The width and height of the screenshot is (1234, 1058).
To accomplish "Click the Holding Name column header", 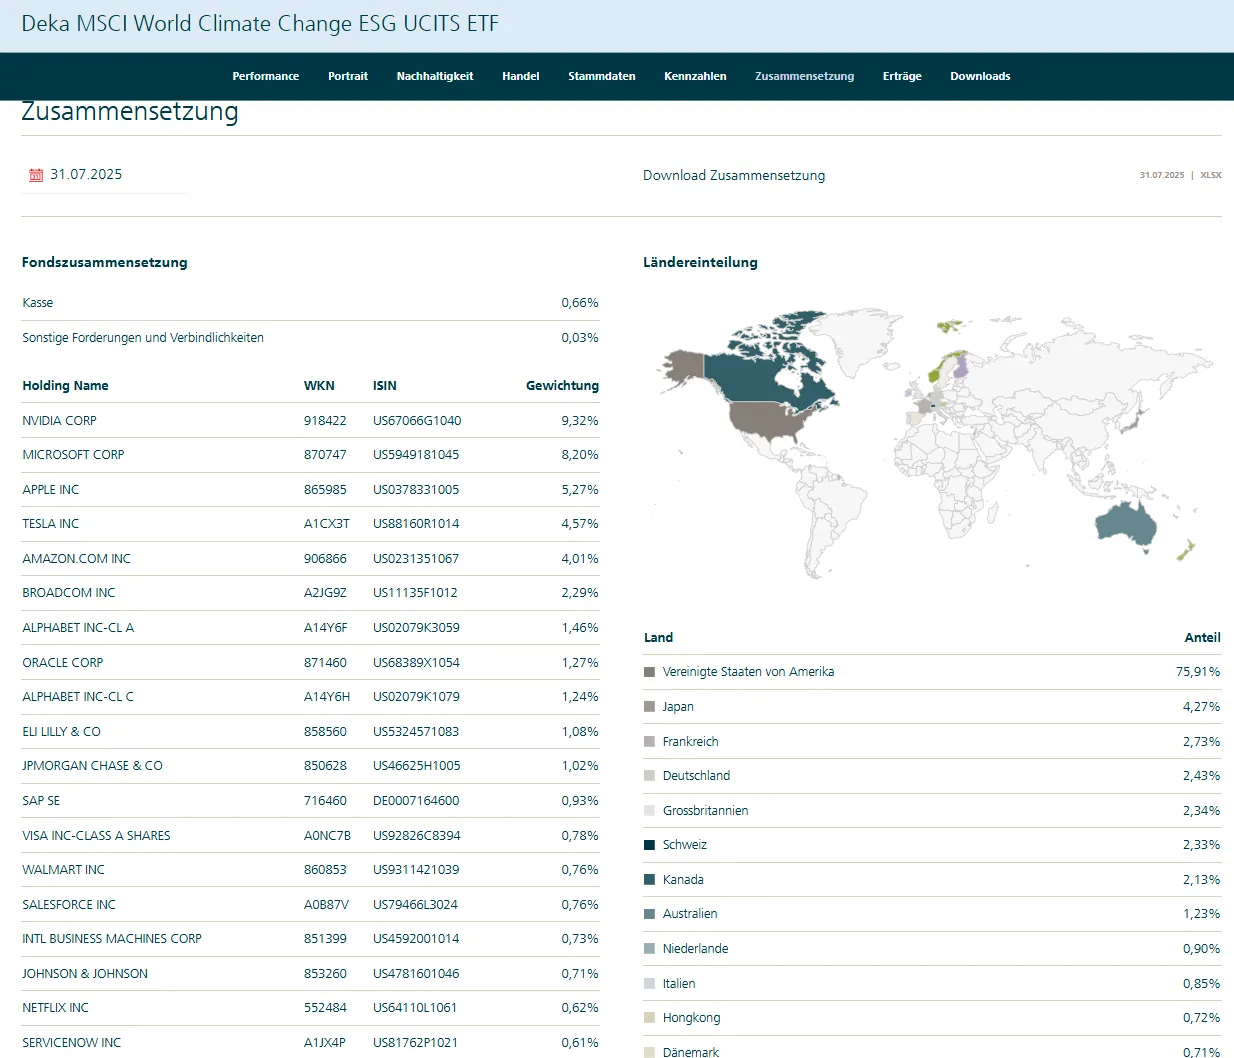I will click(x=65, y=386).
